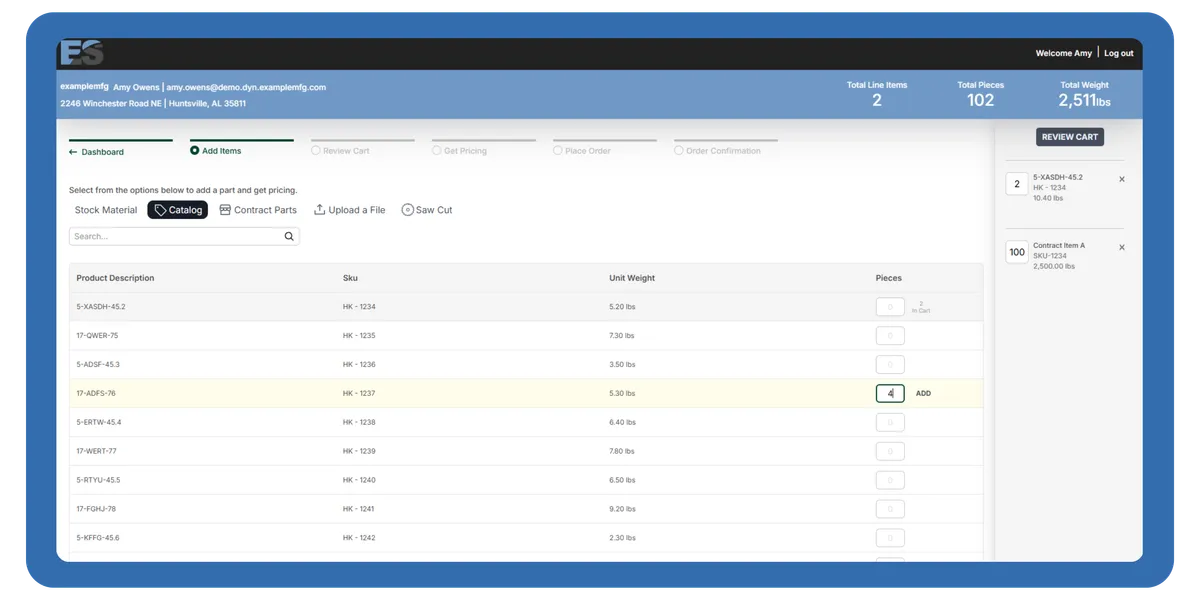Click the ES logo in header
Screen dimensions: 1200x600
[x=81, y=53]
